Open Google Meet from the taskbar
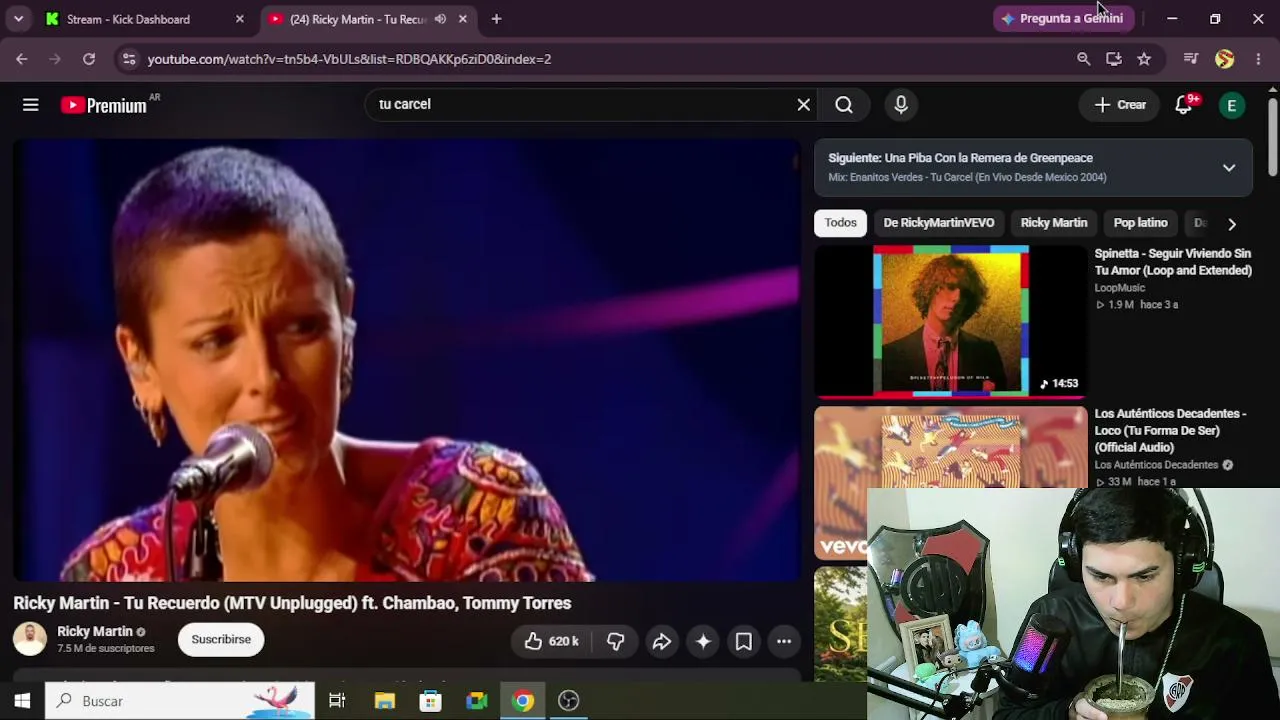Screen dimensions: 1280x720 (477, 701)
